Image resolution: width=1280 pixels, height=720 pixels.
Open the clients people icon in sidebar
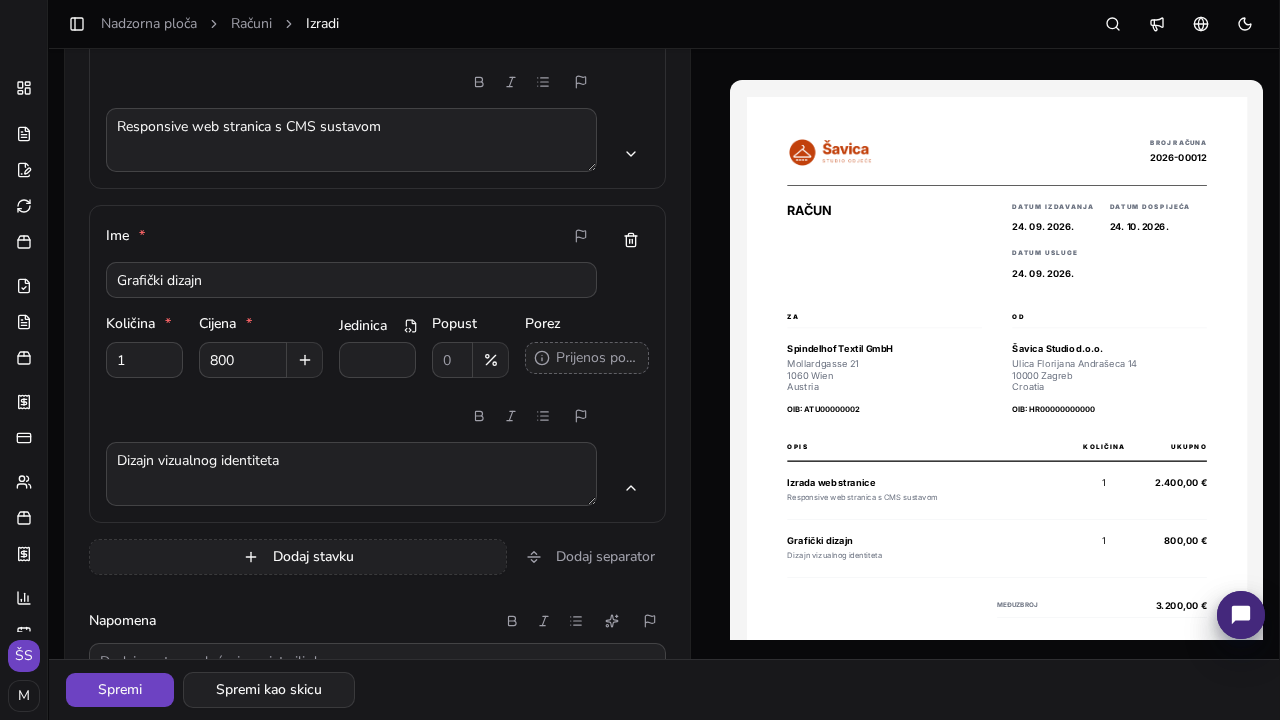click(x=24, y=482)
